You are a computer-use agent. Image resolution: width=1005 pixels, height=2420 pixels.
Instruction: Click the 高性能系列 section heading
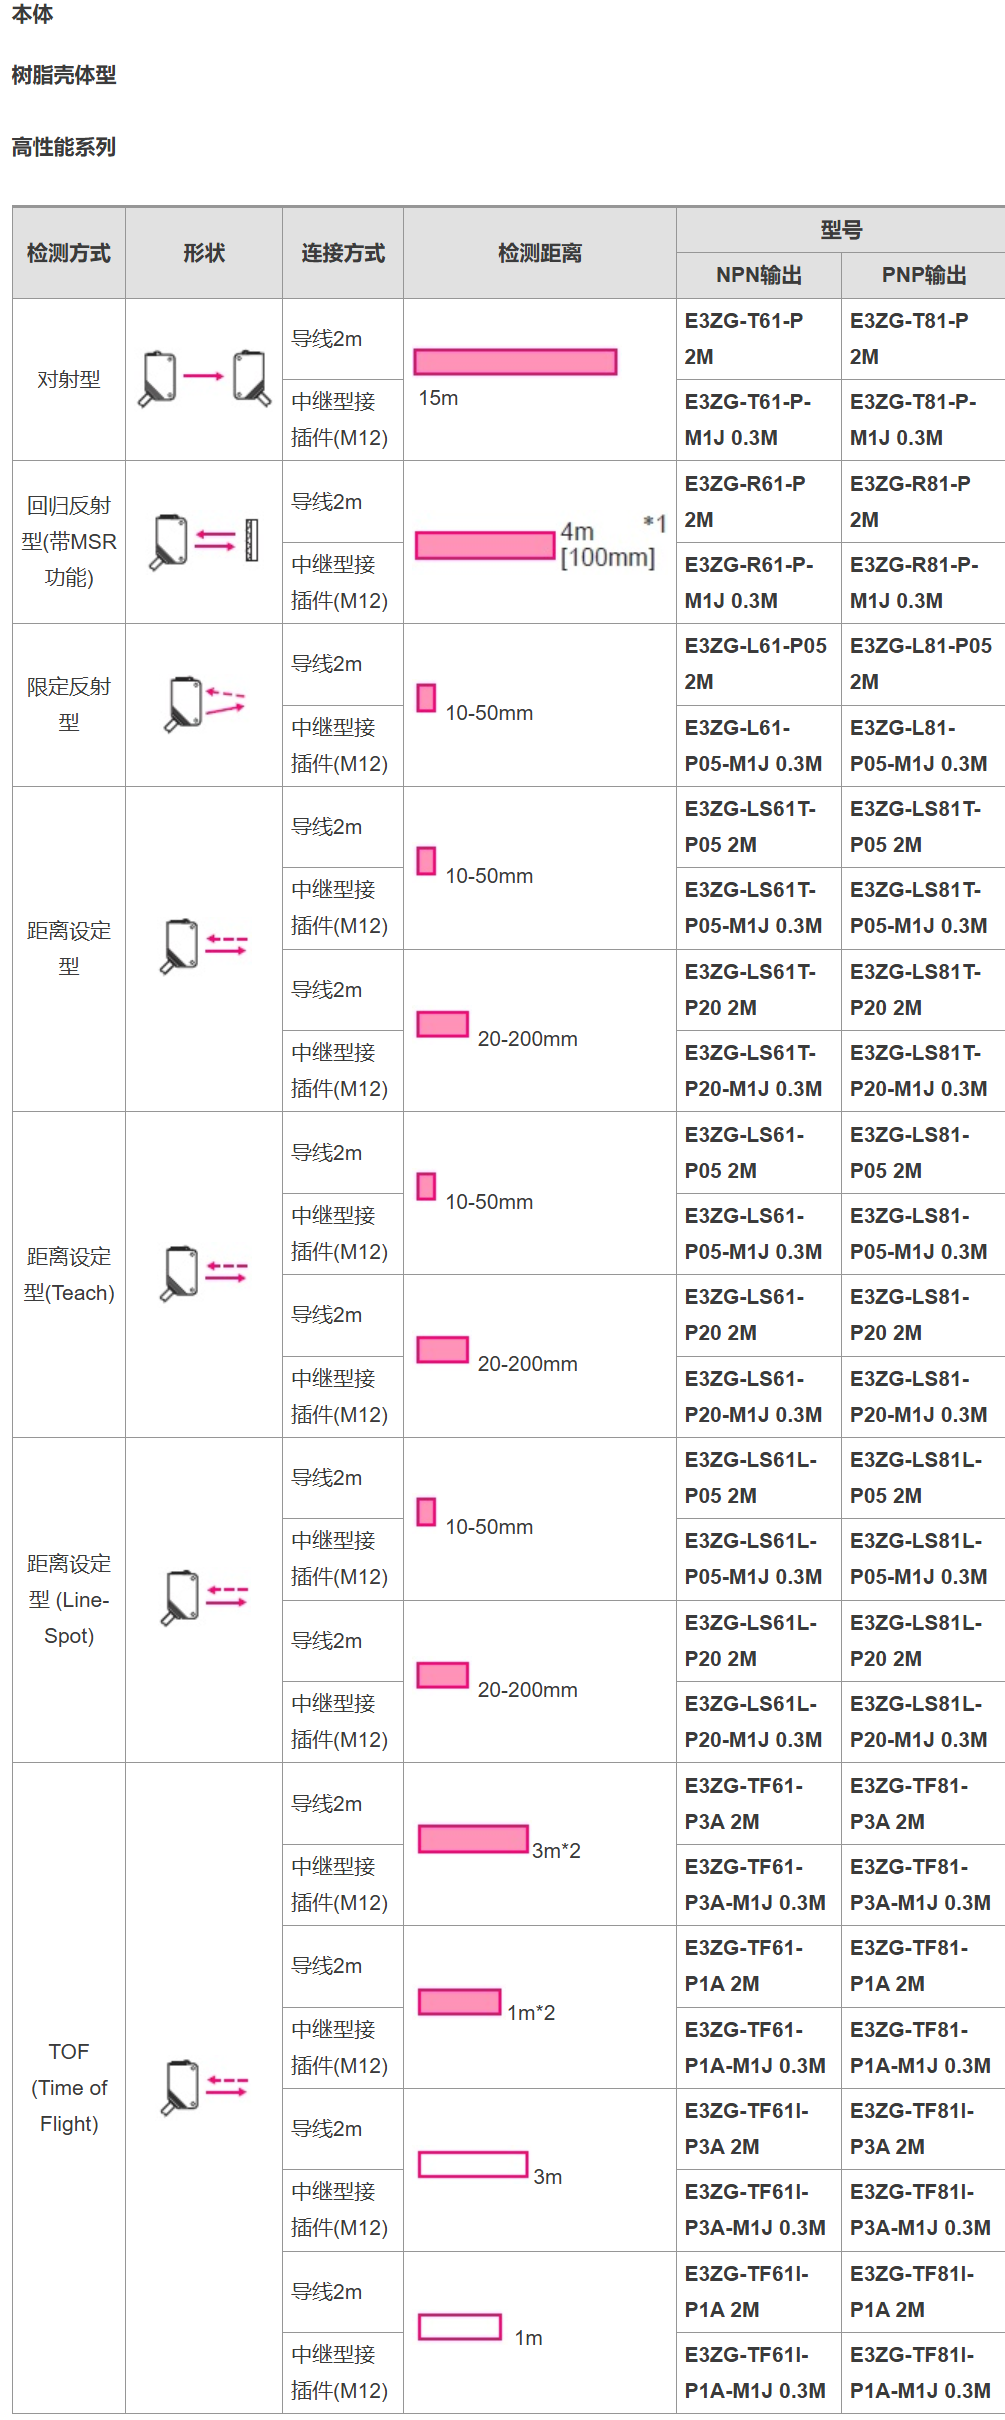[x=64, y=147]
